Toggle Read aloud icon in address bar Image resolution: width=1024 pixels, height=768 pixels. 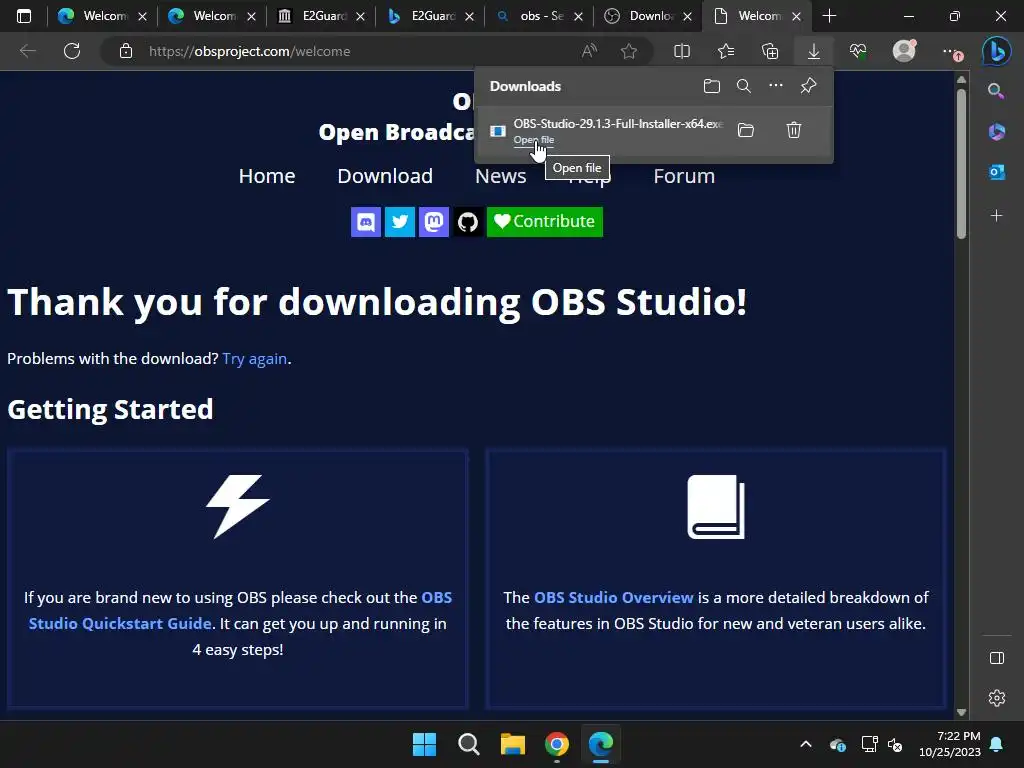point(589,51)
